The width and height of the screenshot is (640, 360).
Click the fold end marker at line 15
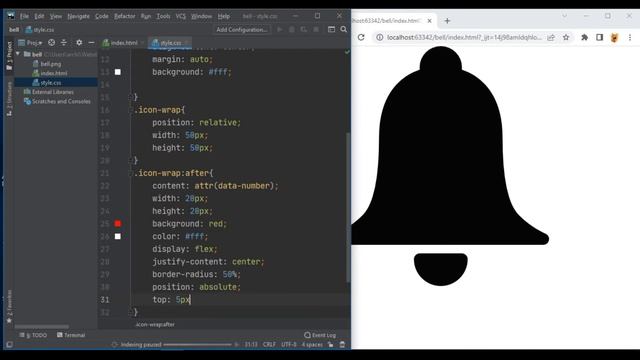(132, 97)
